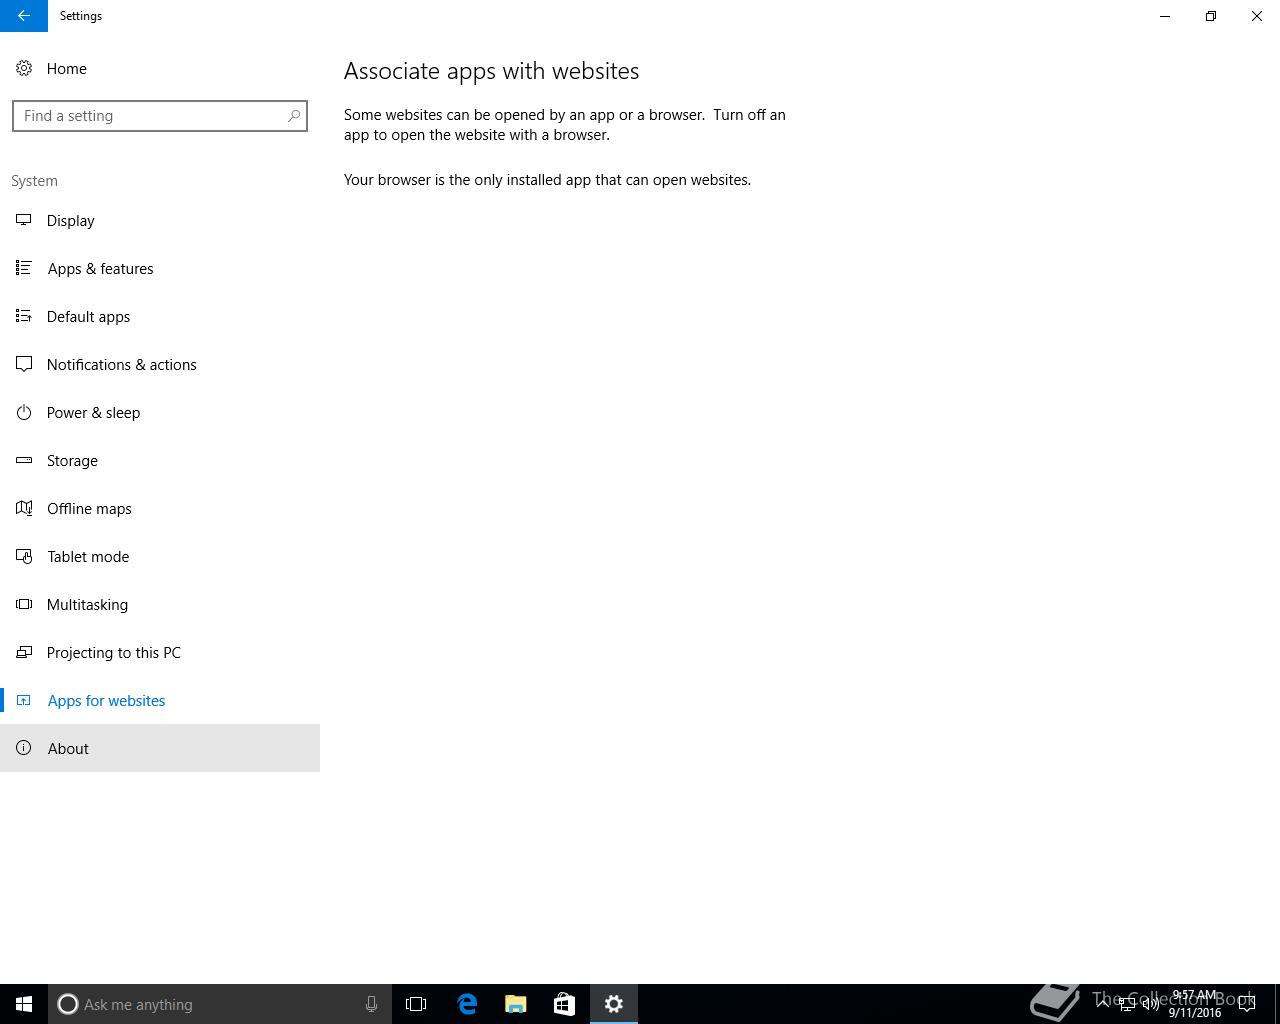The image size is (1280, 1024).
Task: Open the Home gear icon
Action: pos(24,68)
